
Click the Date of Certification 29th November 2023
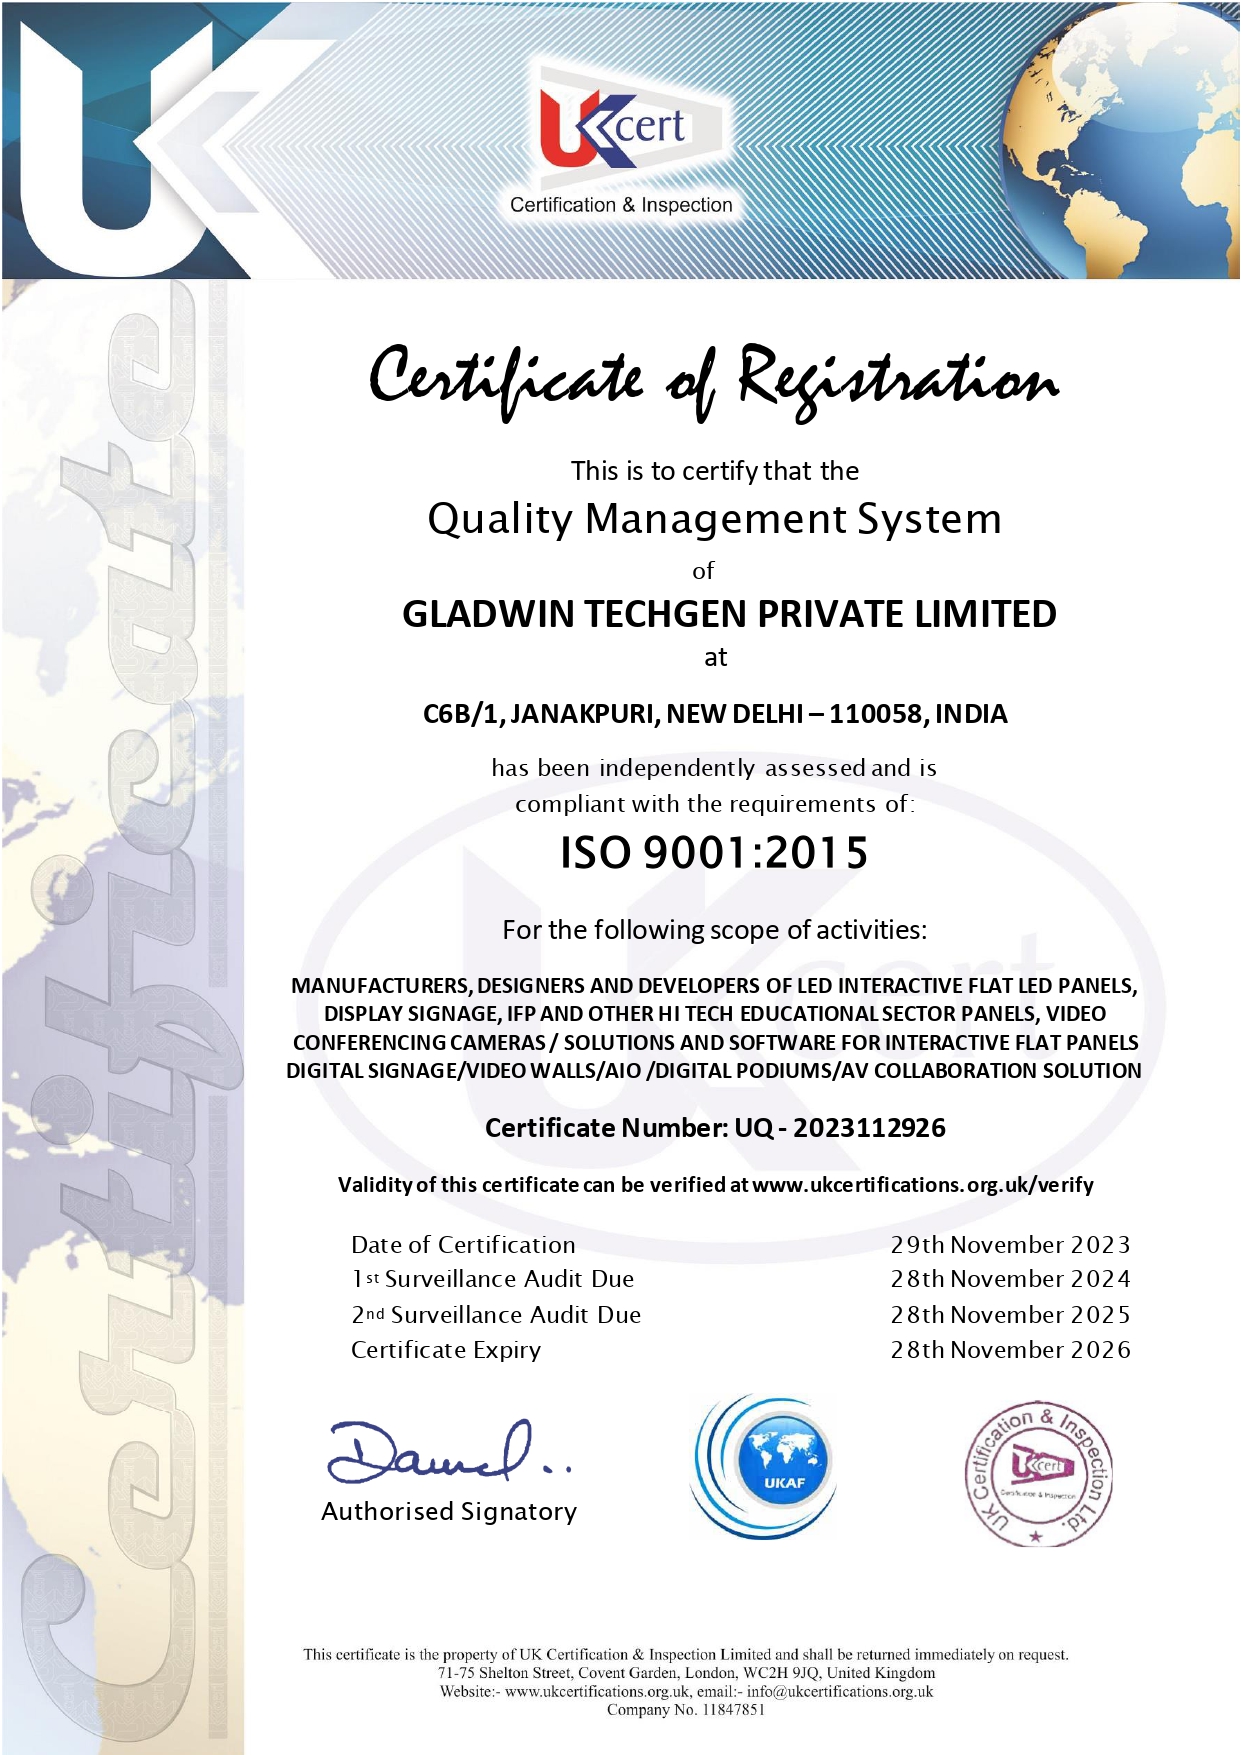tap(1010, 1245)
